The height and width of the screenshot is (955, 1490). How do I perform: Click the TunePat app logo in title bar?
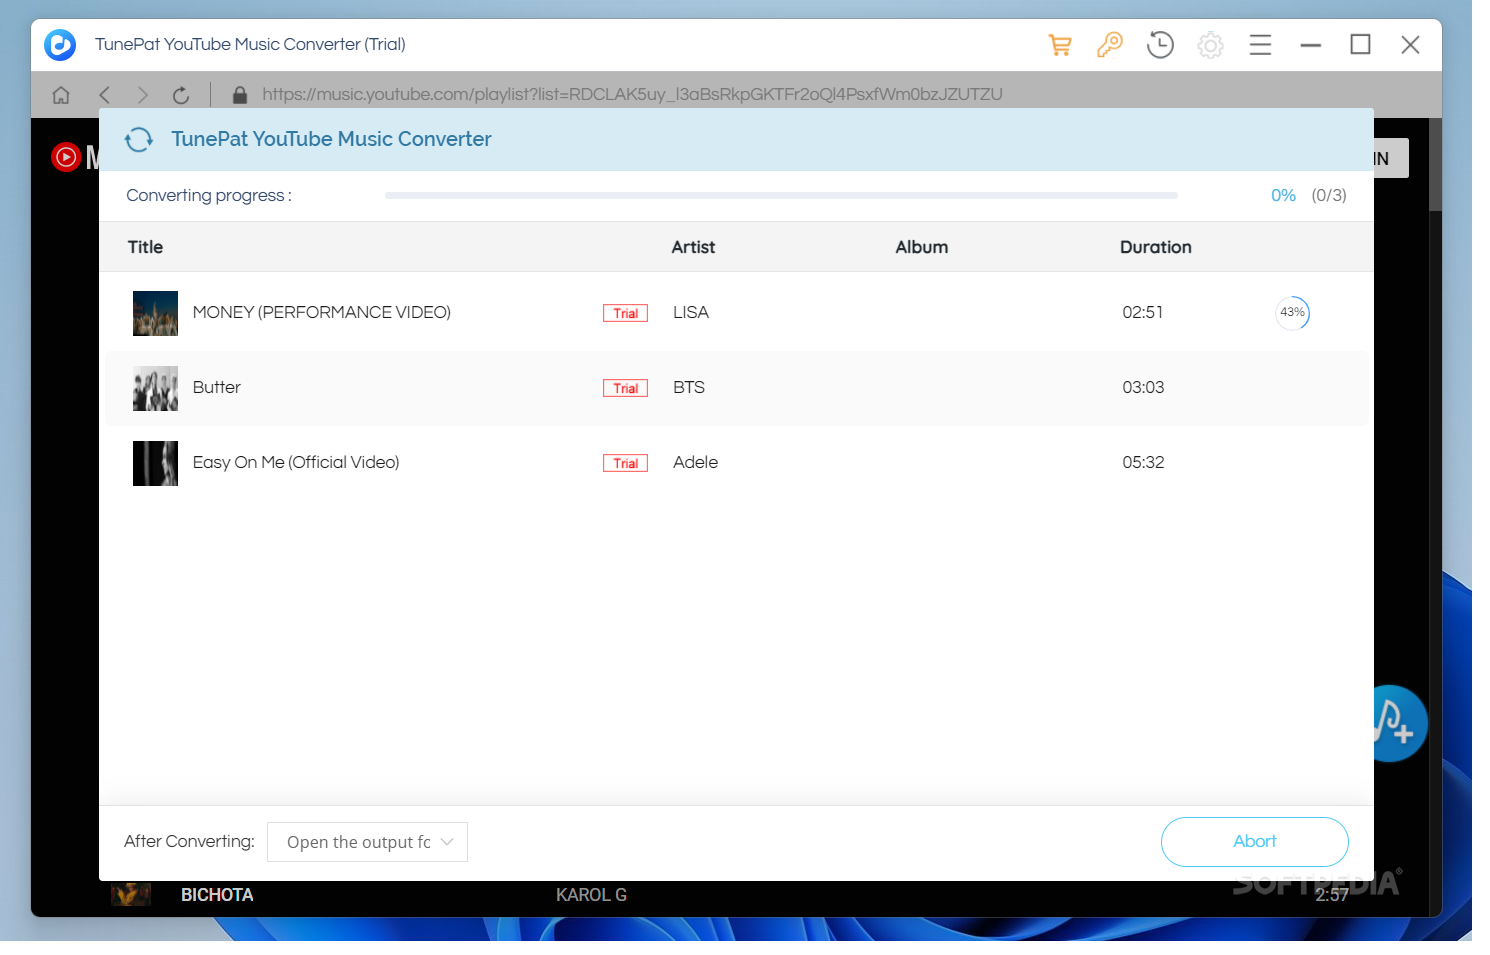pos(60,45)
